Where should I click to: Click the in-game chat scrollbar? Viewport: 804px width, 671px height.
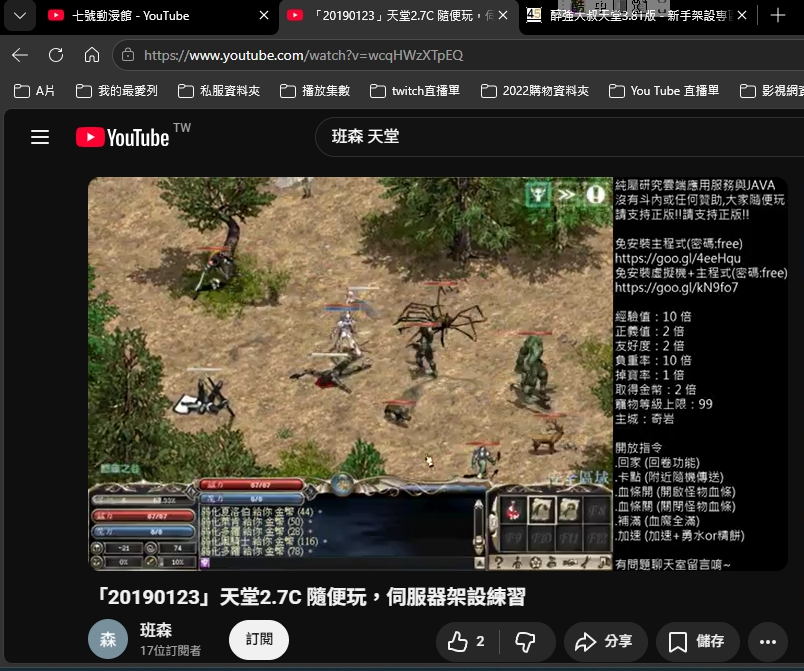(x=479, y=528)
